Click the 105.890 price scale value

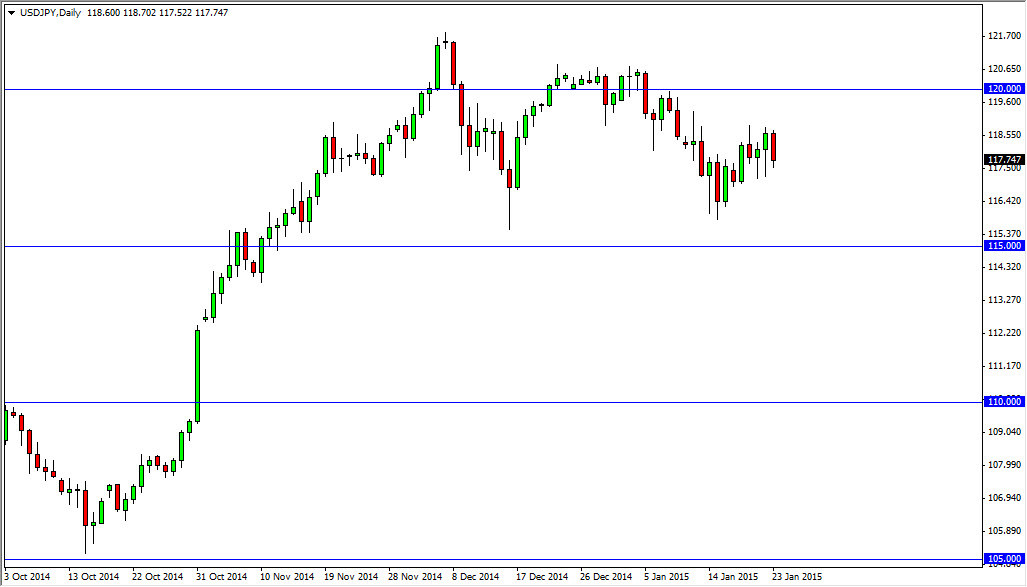click(x=1004, y=531)
